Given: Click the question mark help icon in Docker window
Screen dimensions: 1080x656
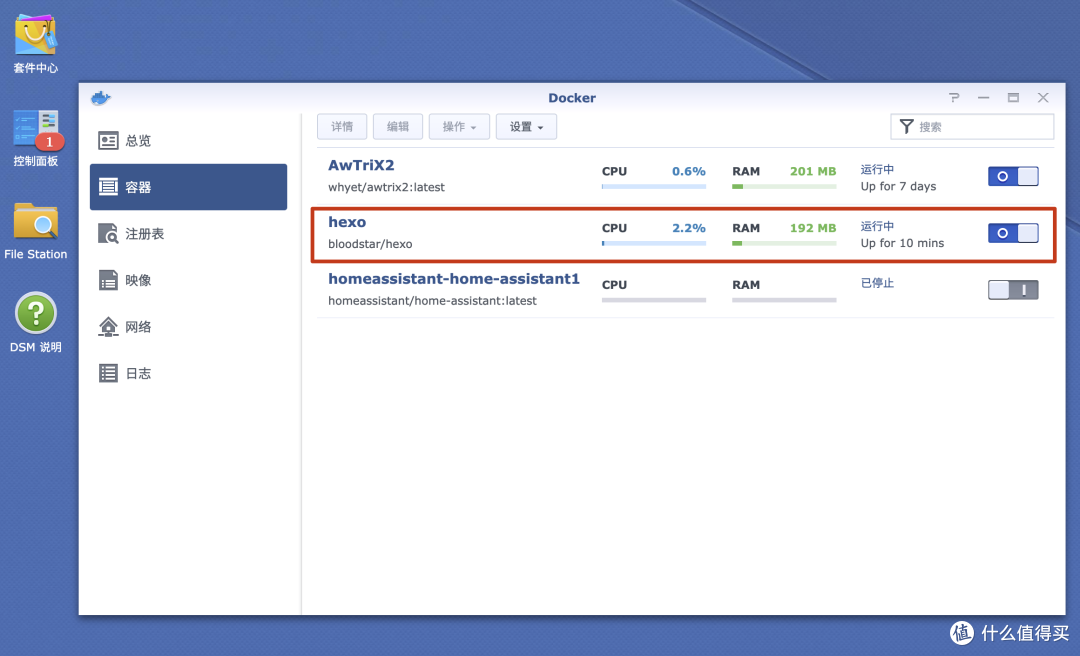Looking at the screenshot, I should tap(954, 98).
